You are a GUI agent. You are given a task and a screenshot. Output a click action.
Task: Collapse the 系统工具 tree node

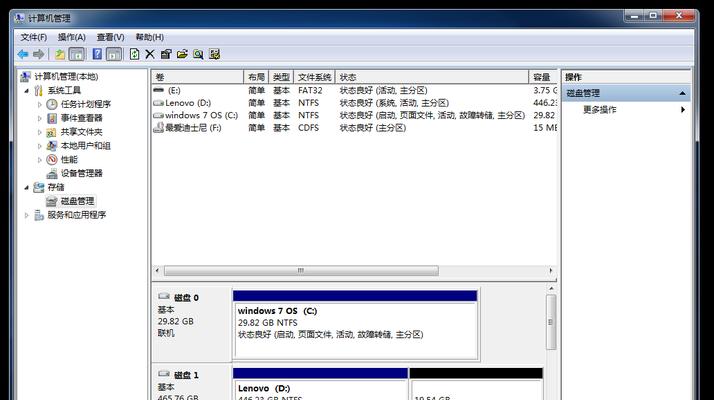coord(26,91)
